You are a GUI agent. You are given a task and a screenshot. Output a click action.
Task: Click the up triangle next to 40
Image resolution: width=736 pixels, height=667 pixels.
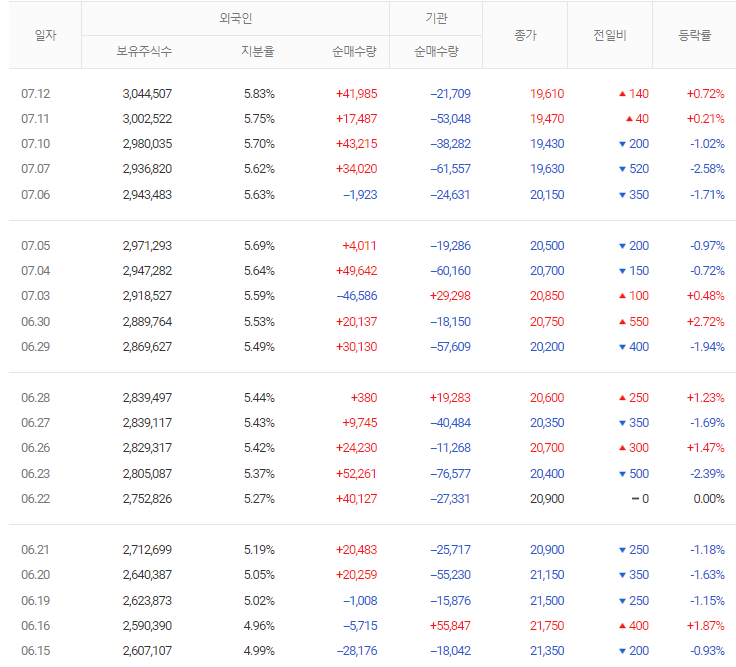point(629,119)
